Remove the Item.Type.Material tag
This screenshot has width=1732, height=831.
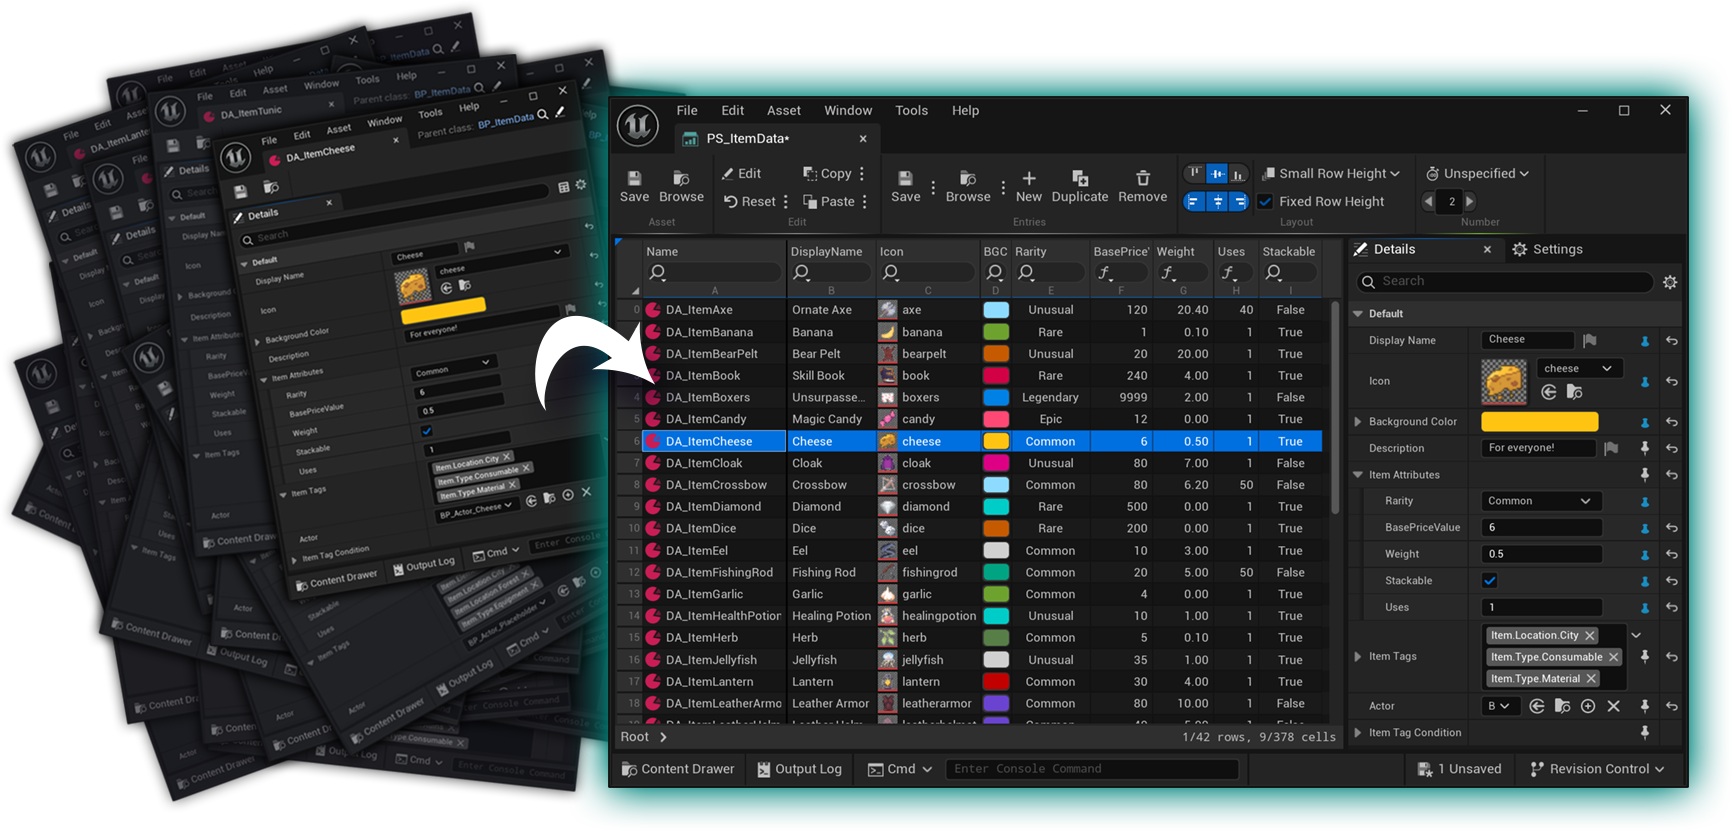tap(1590, 679)
